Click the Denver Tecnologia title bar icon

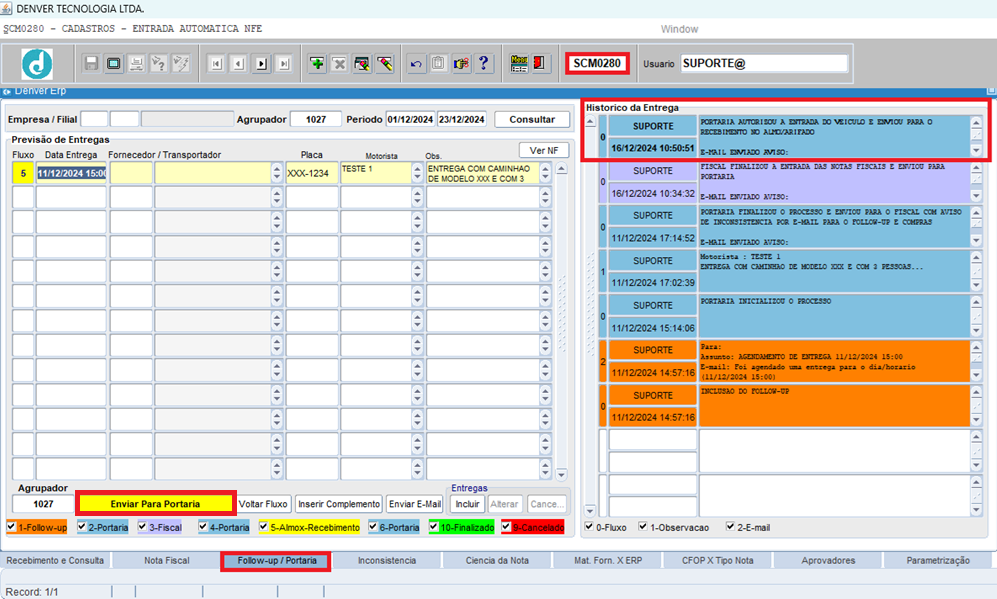pos(6,8)
